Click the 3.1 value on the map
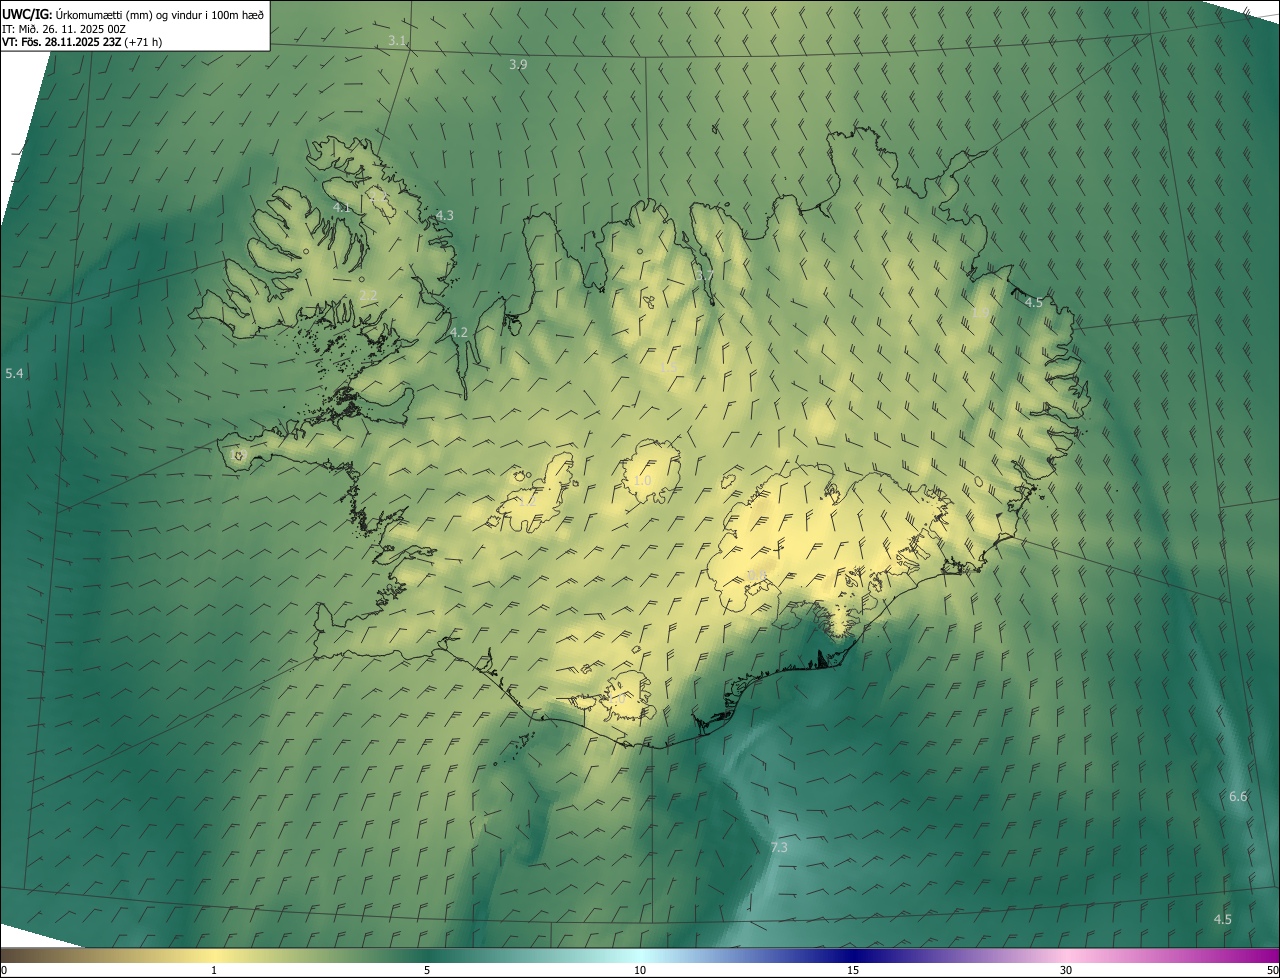The height and width of the screenshot is (978, 1280). [397, 41]
